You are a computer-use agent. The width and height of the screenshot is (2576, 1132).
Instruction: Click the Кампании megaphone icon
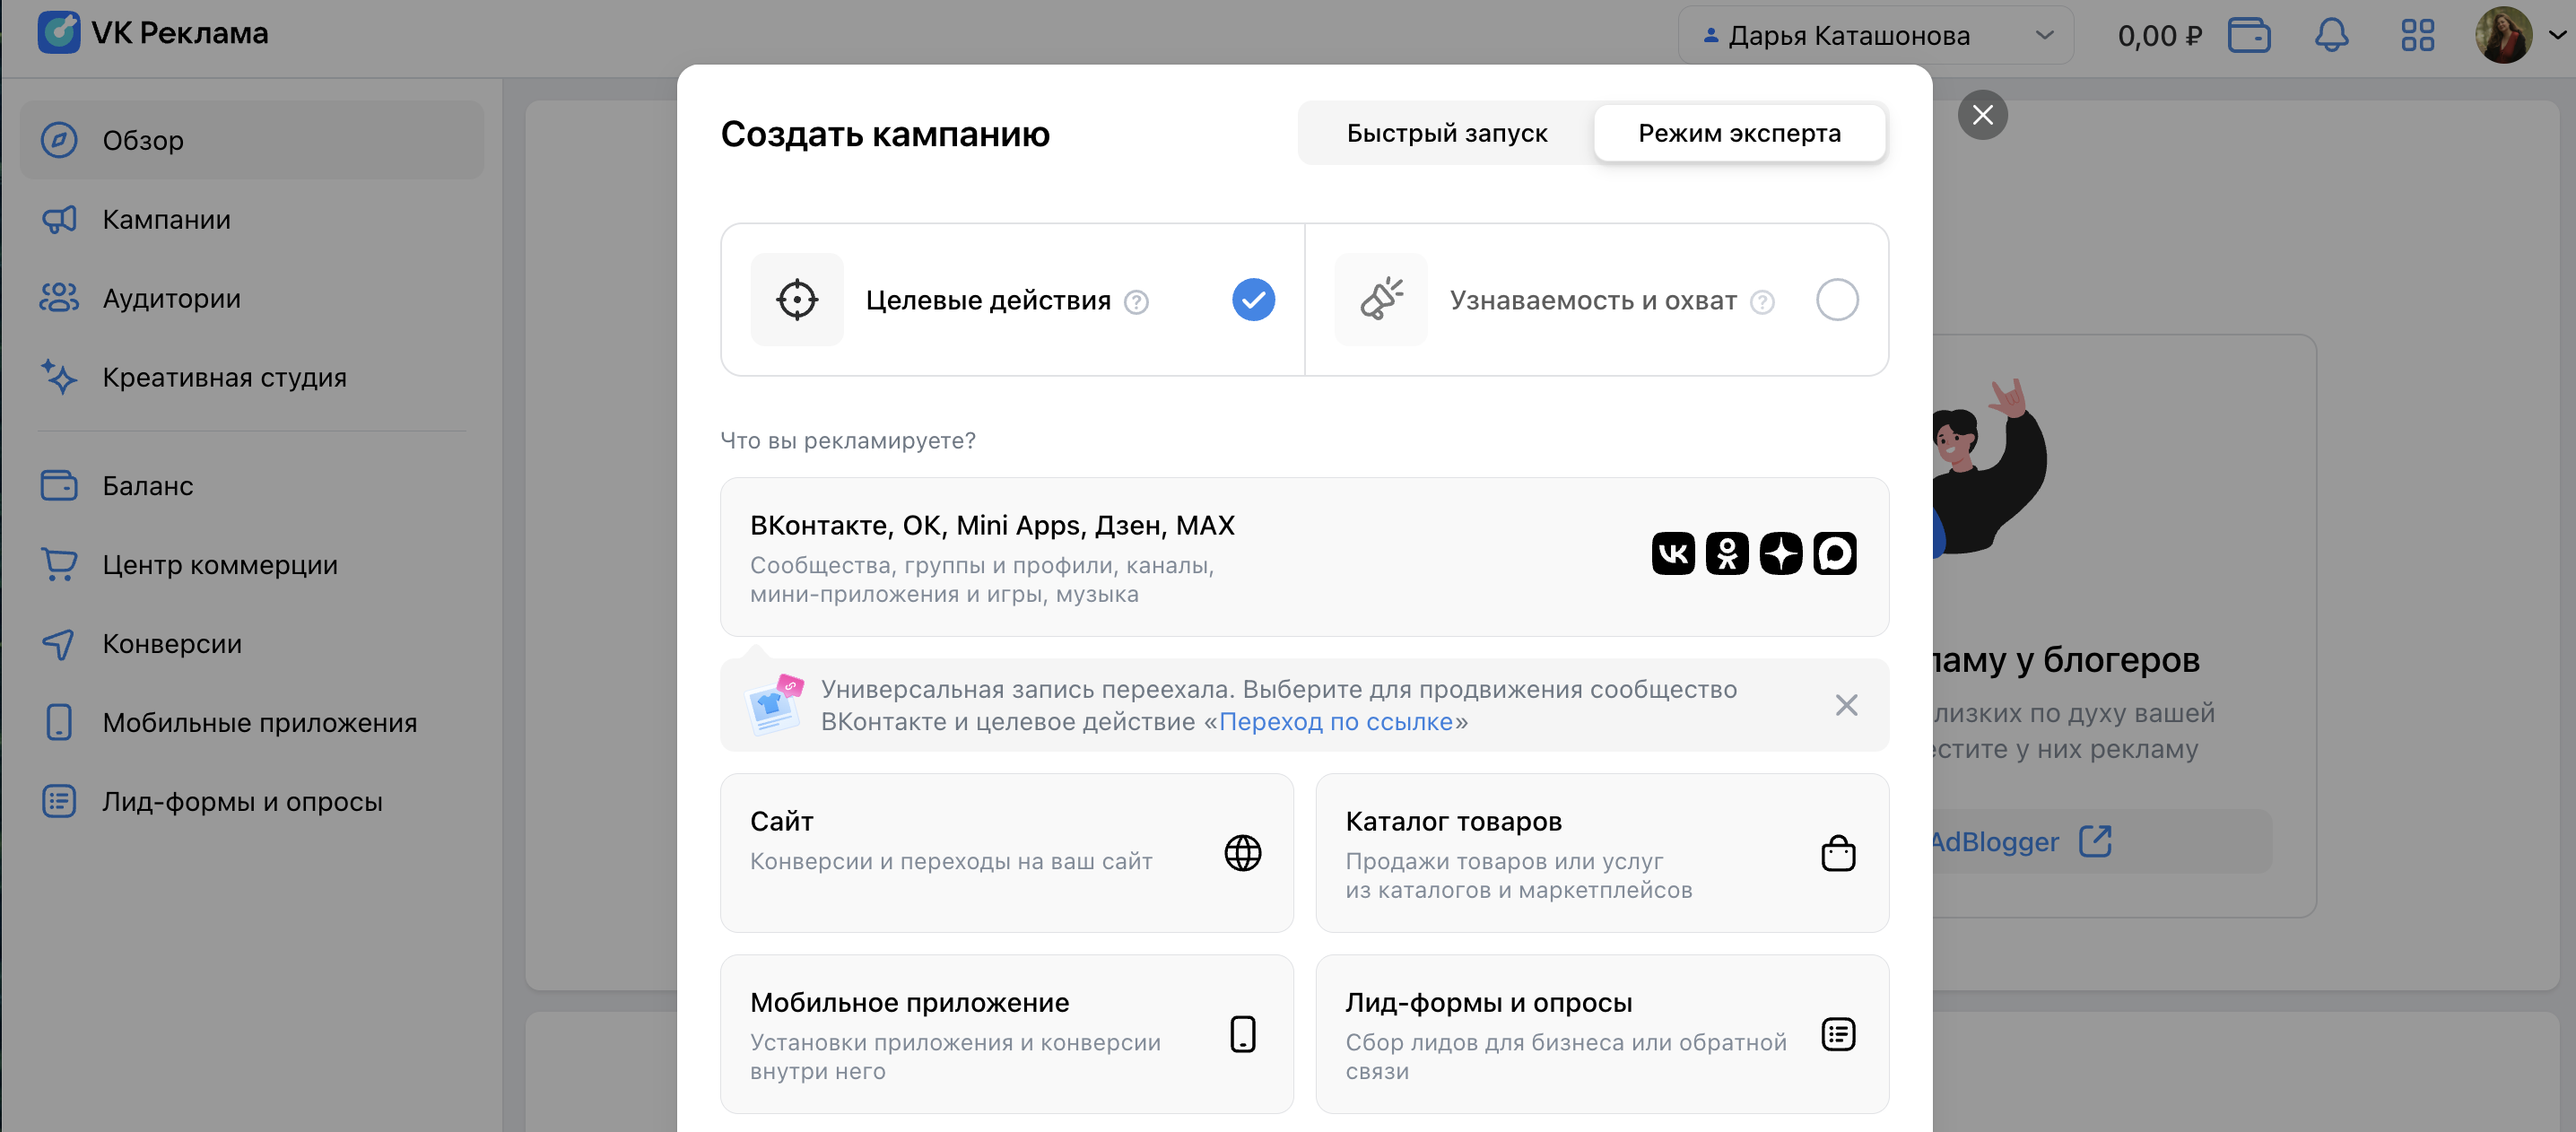(x=59, y=219)
